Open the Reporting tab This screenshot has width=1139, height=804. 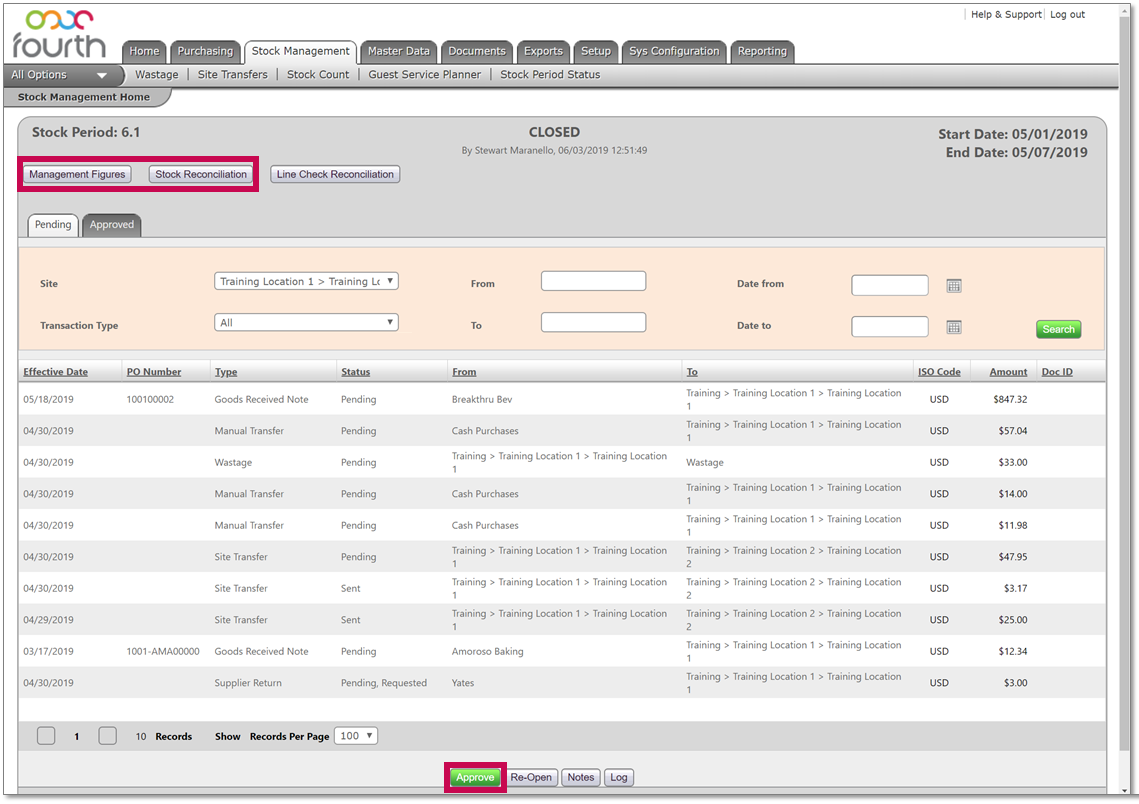click(x=762, y=52)
